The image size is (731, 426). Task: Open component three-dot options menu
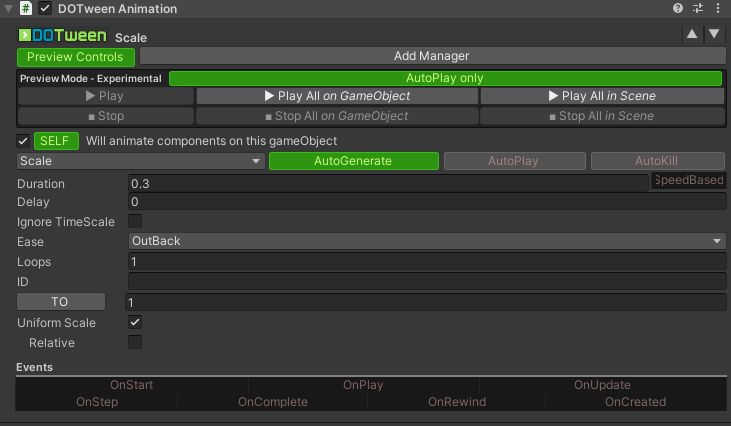718,8
